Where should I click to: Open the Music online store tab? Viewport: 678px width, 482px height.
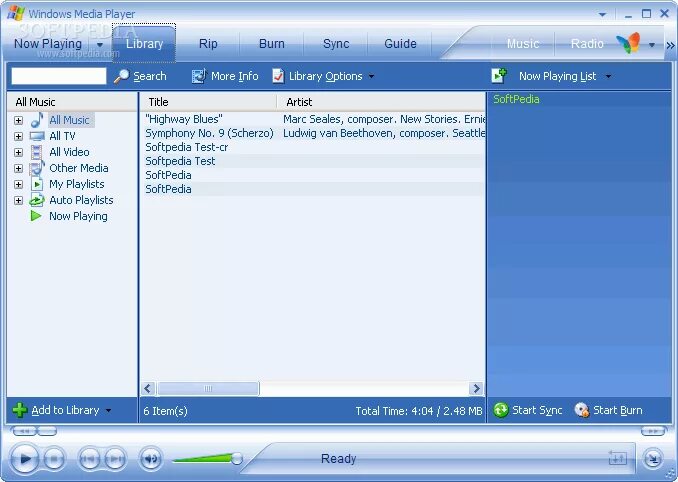(x=523, y=44)
